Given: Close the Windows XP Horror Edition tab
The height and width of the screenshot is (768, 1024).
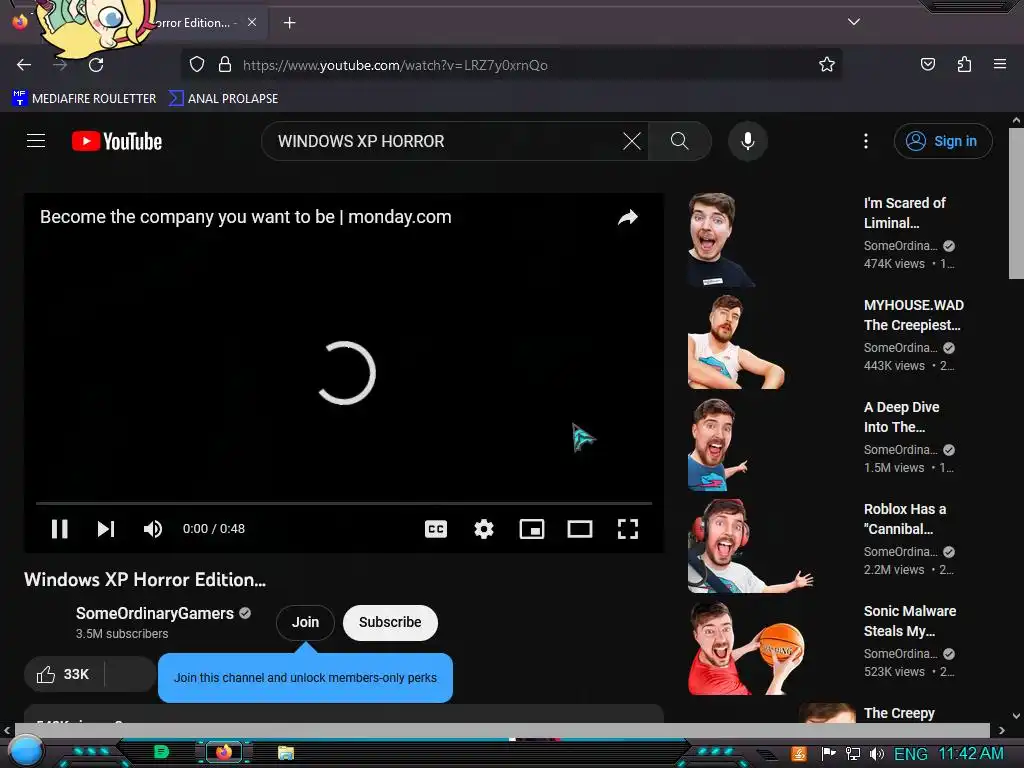Looking at the screenshot, I should 252,22.
